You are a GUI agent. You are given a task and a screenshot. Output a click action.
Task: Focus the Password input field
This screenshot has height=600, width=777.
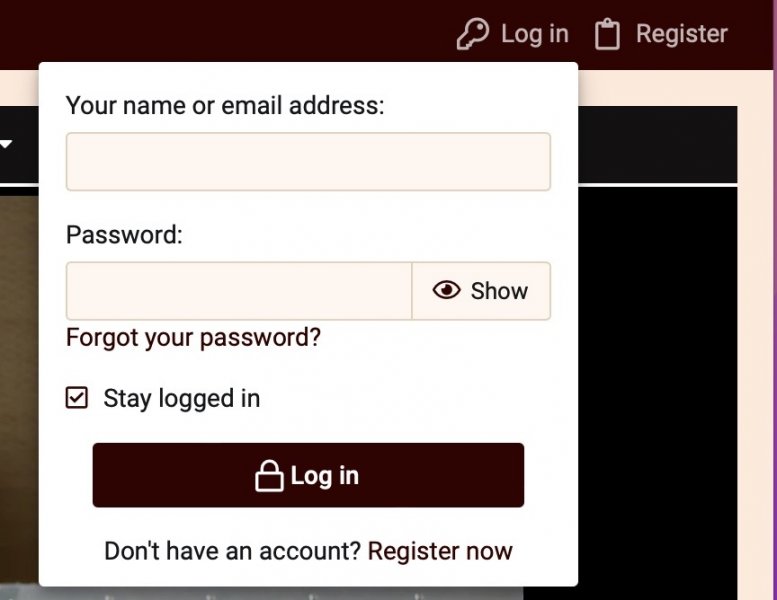(x=239, y=291)
